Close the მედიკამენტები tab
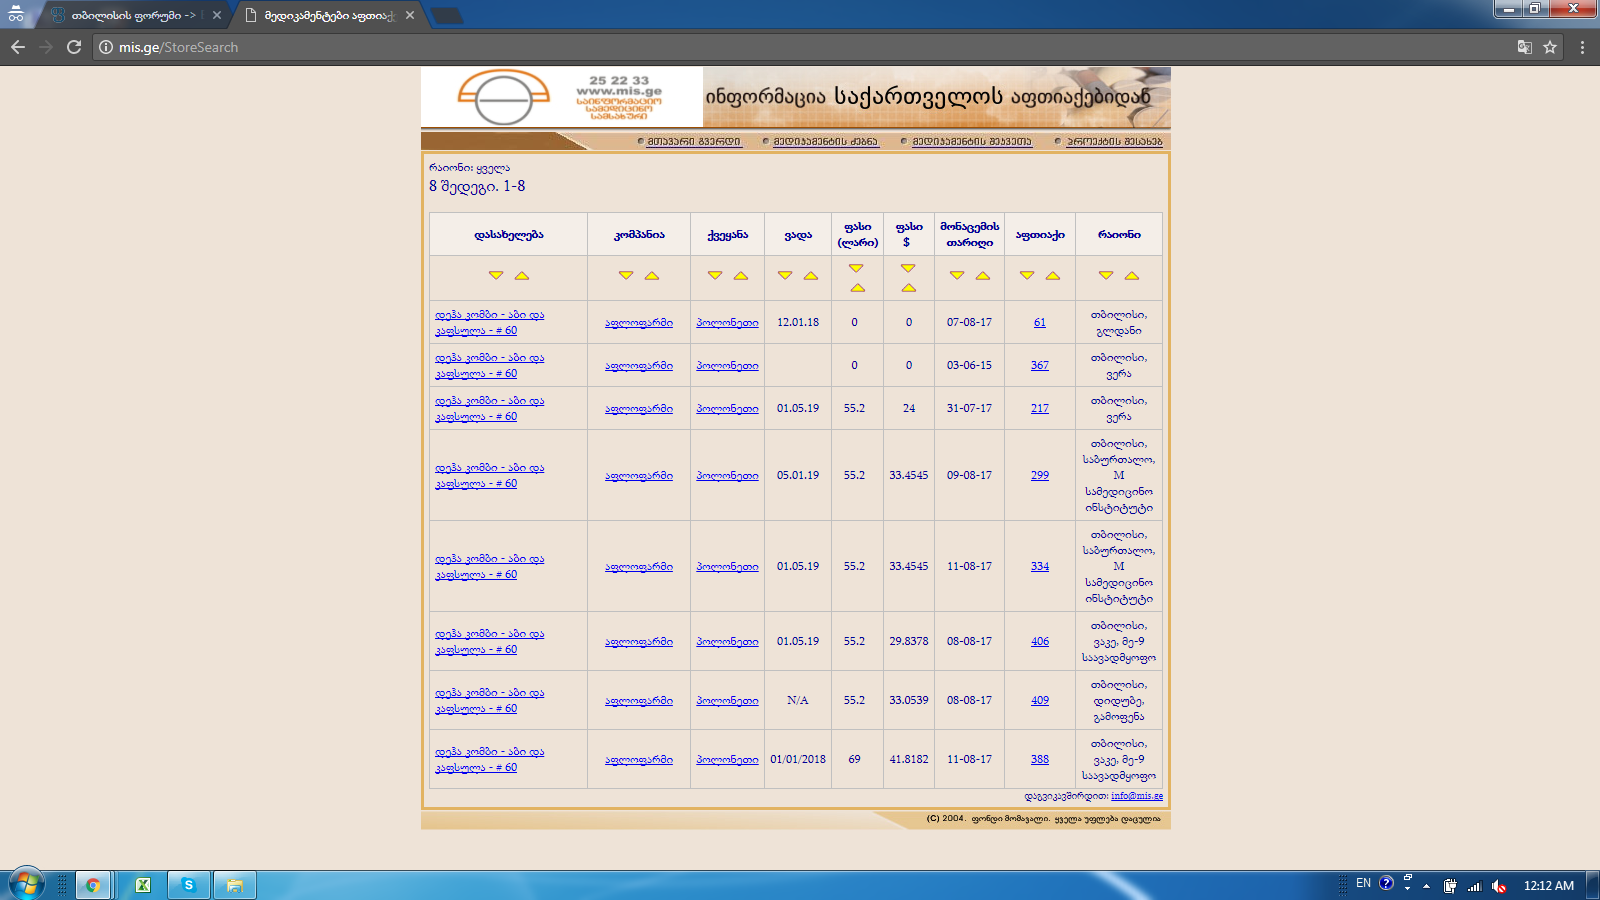Viewport: 1600px width, 900px height. (x=410, y=16)
